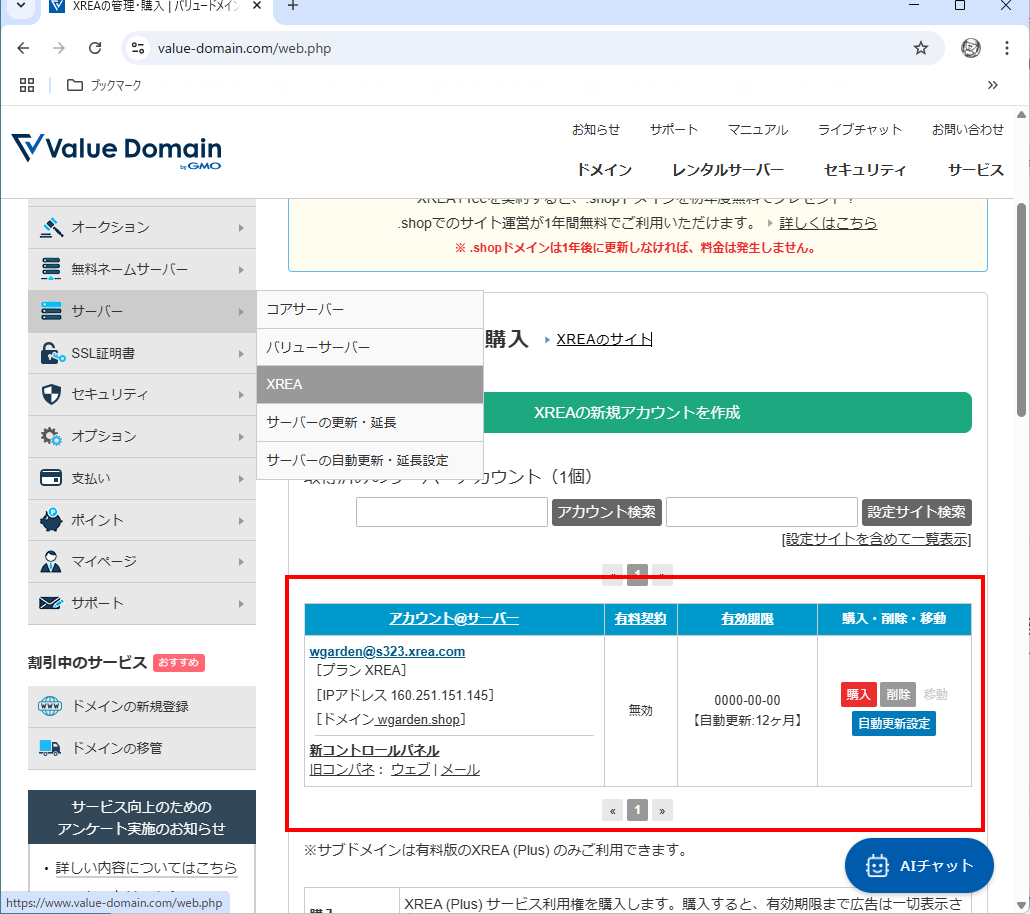Image resolution: width=1030 pixels, height=914 pixels.
Task: Click the payment card icon in sidebar
Action: 51,478
